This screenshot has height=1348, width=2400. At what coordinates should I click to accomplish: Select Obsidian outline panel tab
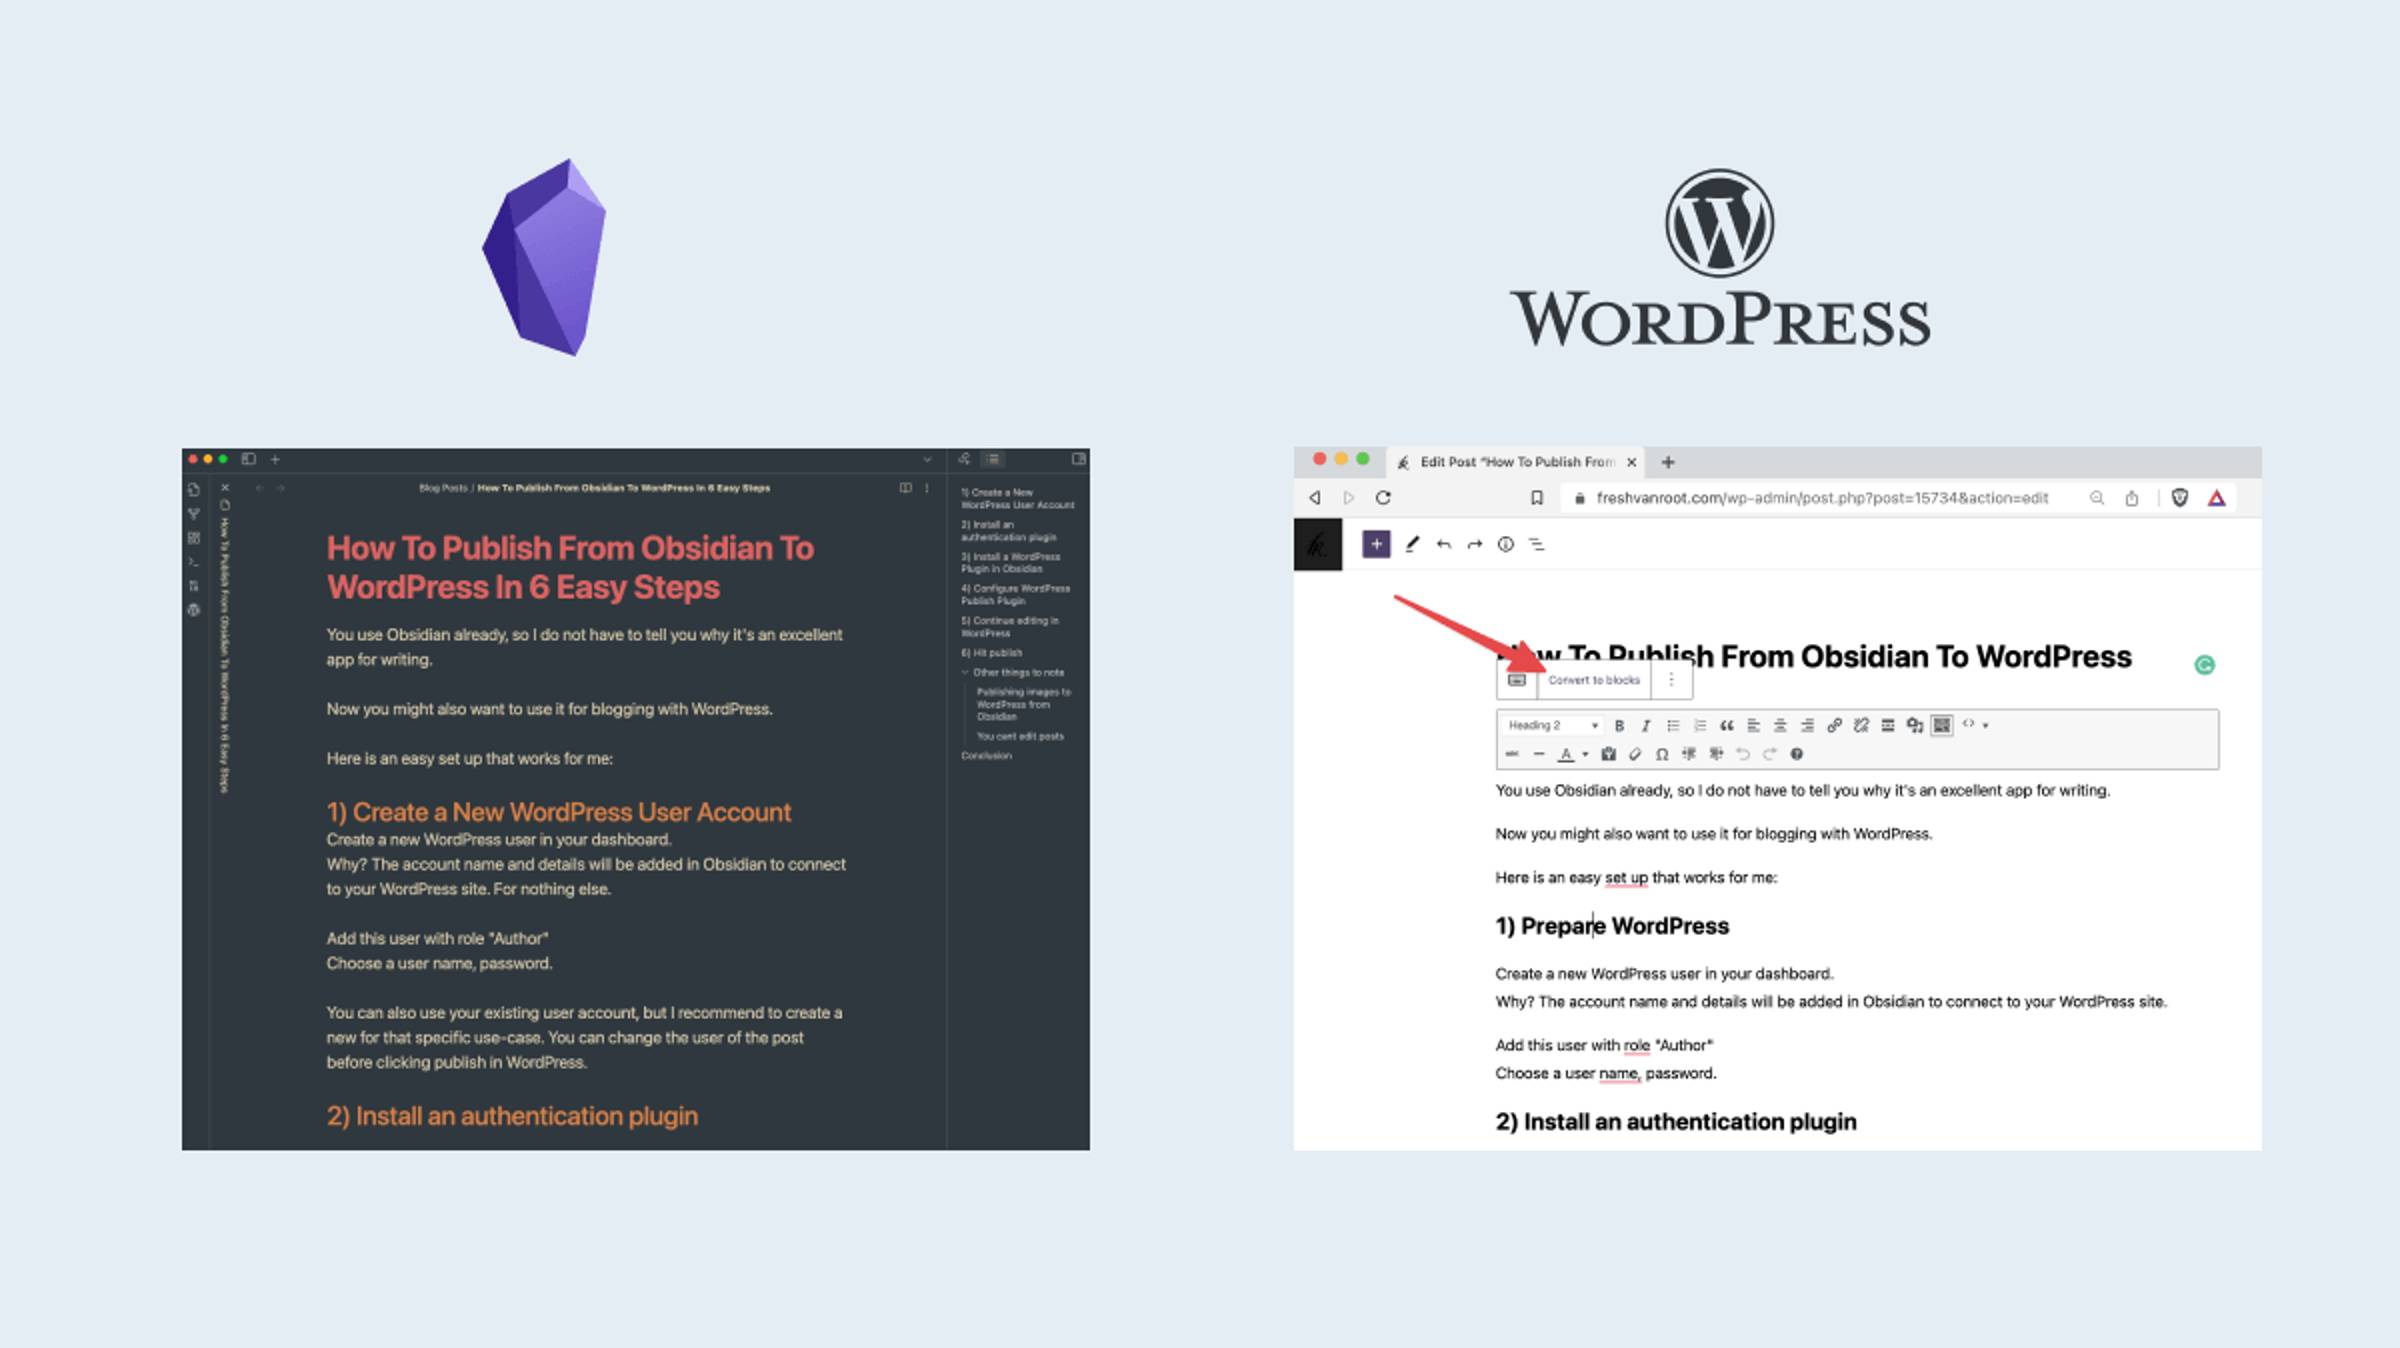993,459
